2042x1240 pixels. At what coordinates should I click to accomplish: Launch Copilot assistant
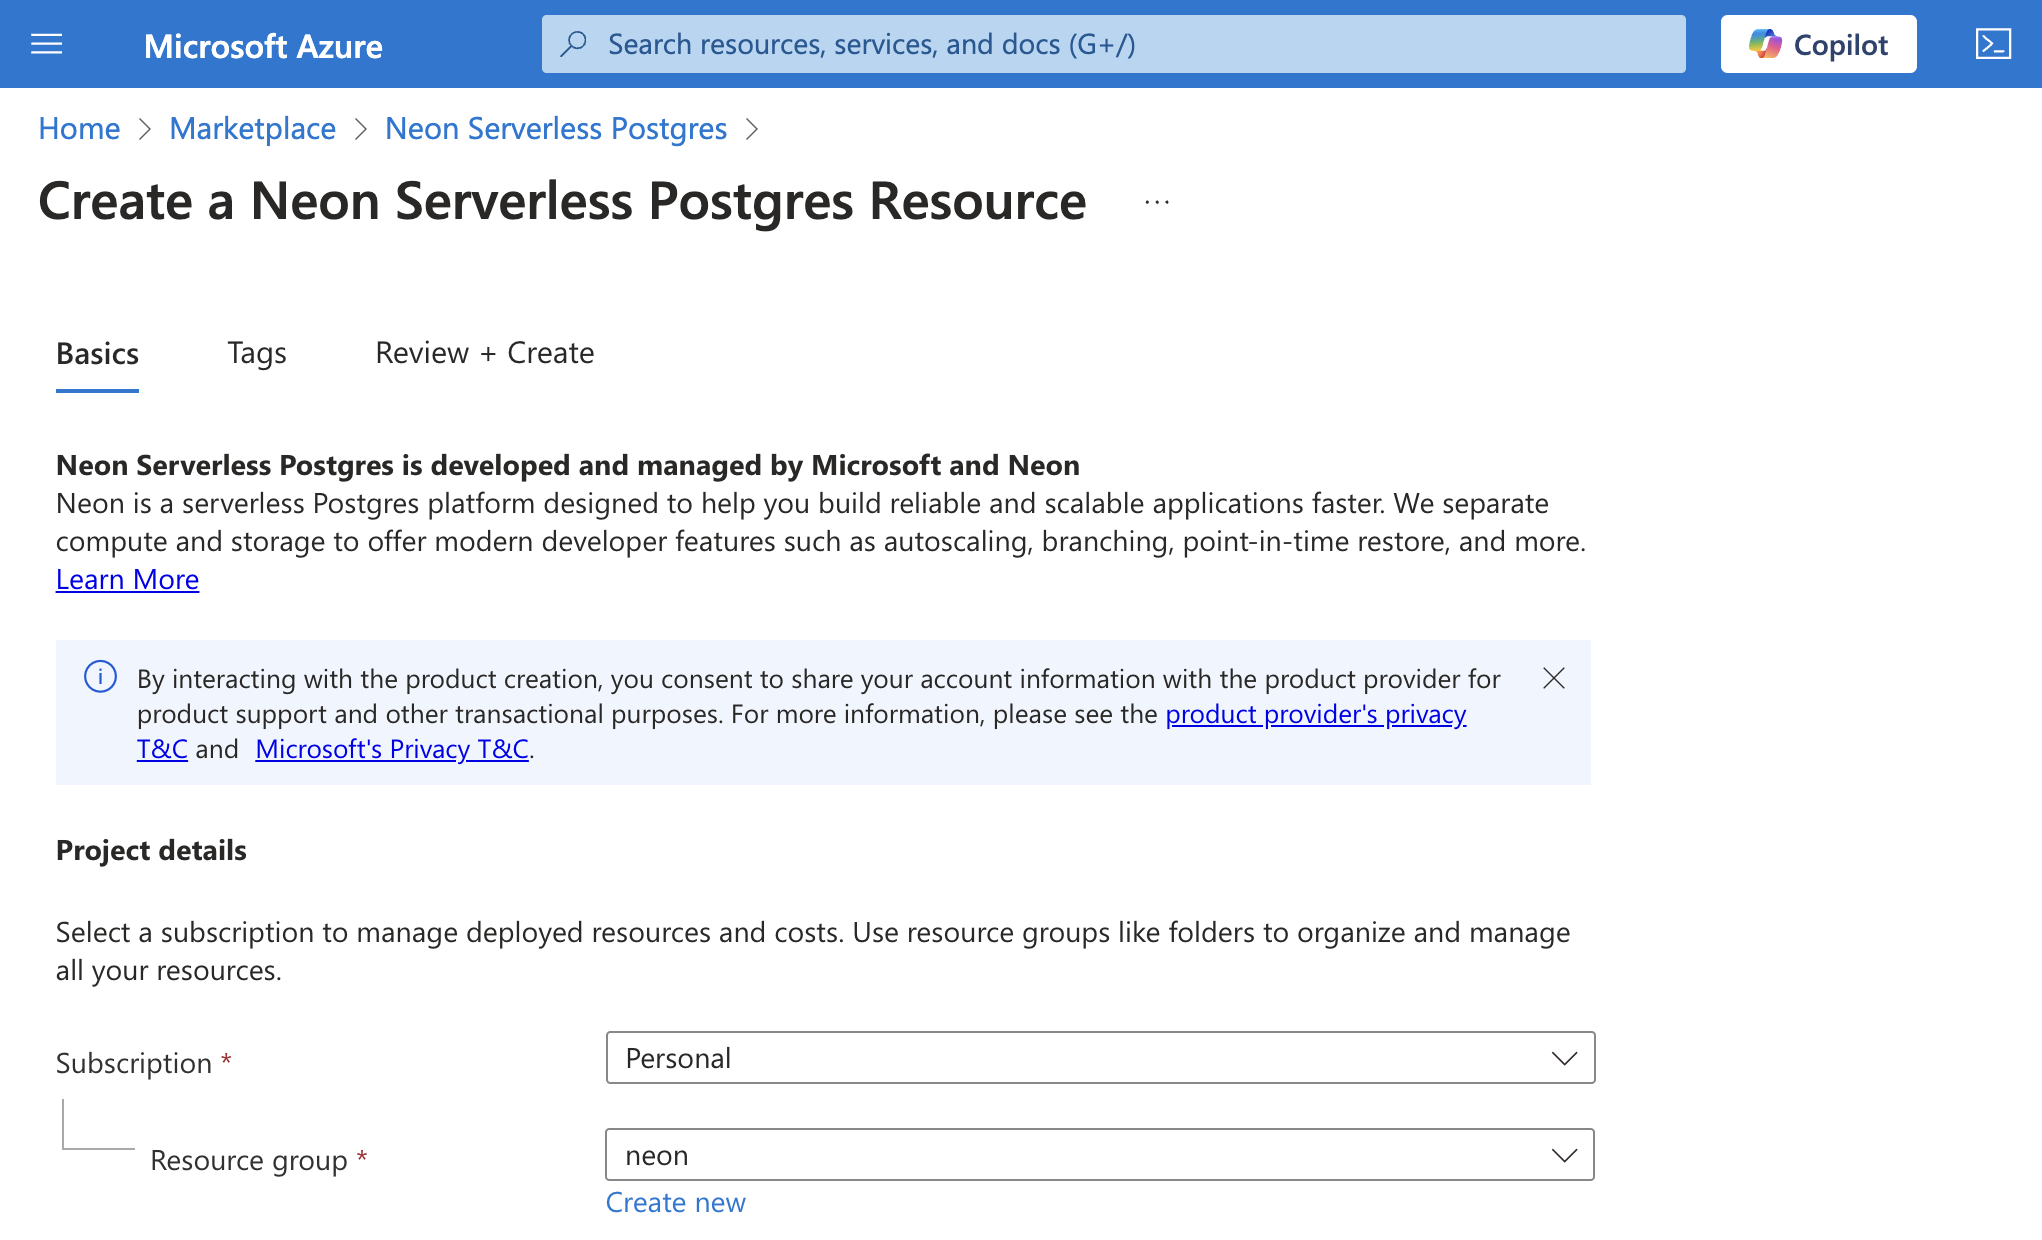1818,44
